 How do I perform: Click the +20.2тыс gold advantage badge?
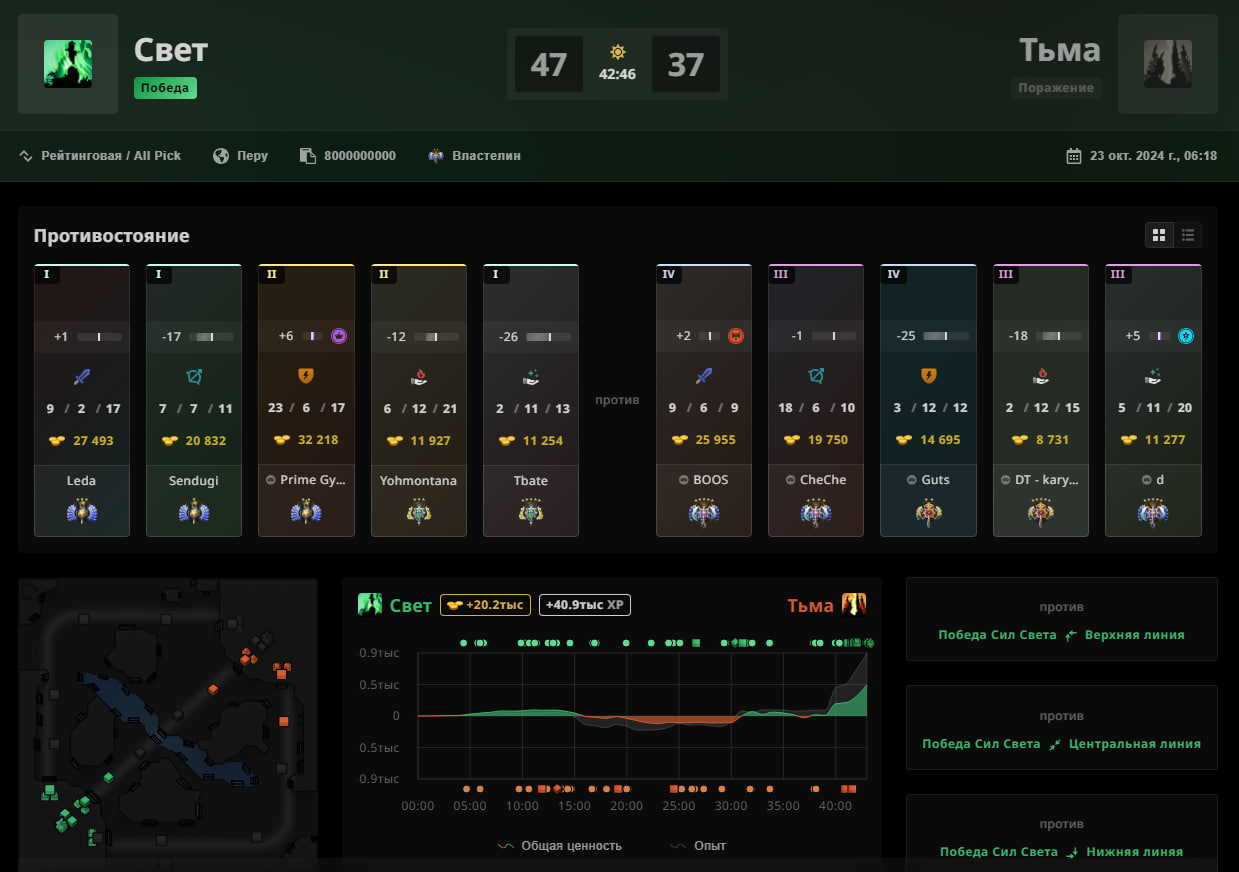[485, 605]
